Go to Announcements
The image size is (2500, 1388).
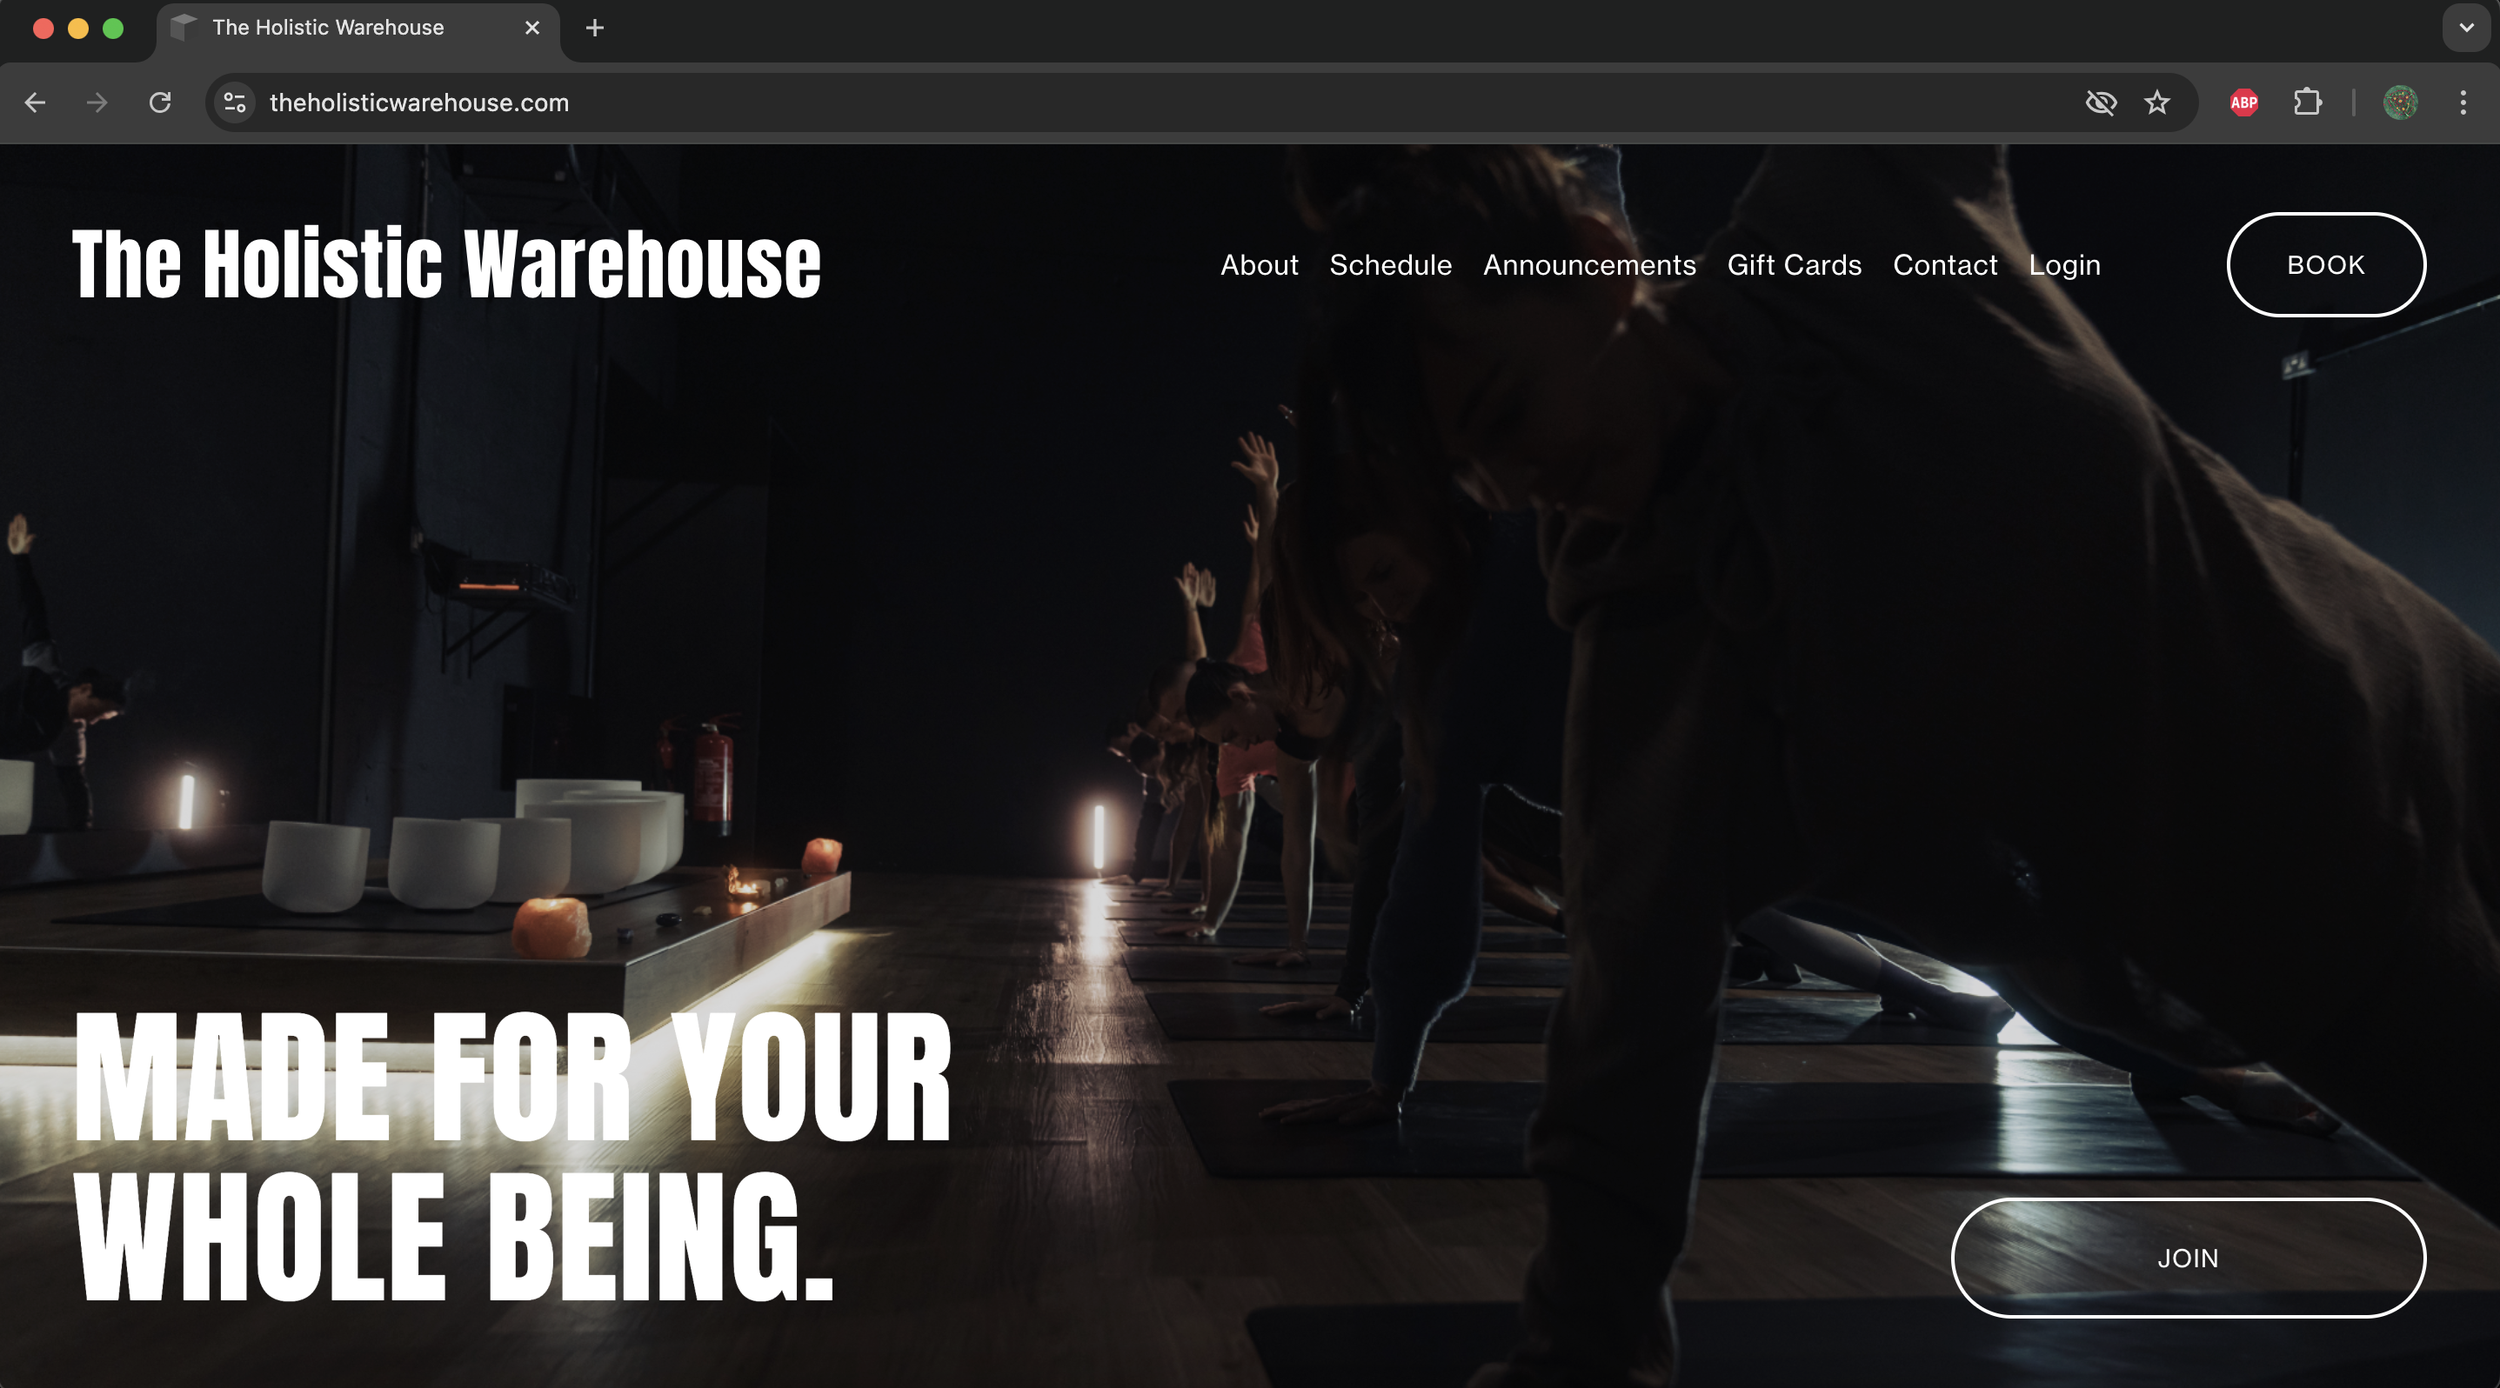(x=1589, y=265)
